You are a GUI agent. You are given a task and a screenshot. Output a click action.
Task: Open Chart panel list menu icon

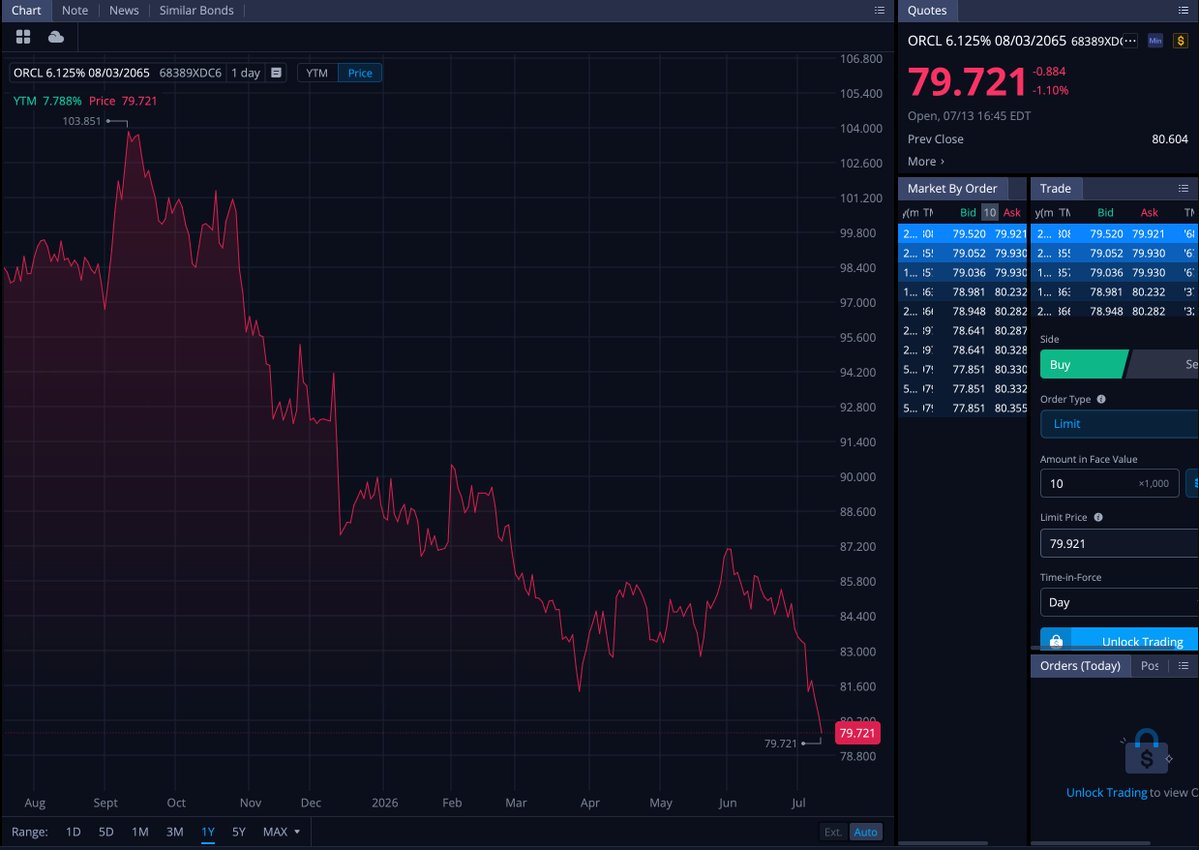tap(879, 10)
